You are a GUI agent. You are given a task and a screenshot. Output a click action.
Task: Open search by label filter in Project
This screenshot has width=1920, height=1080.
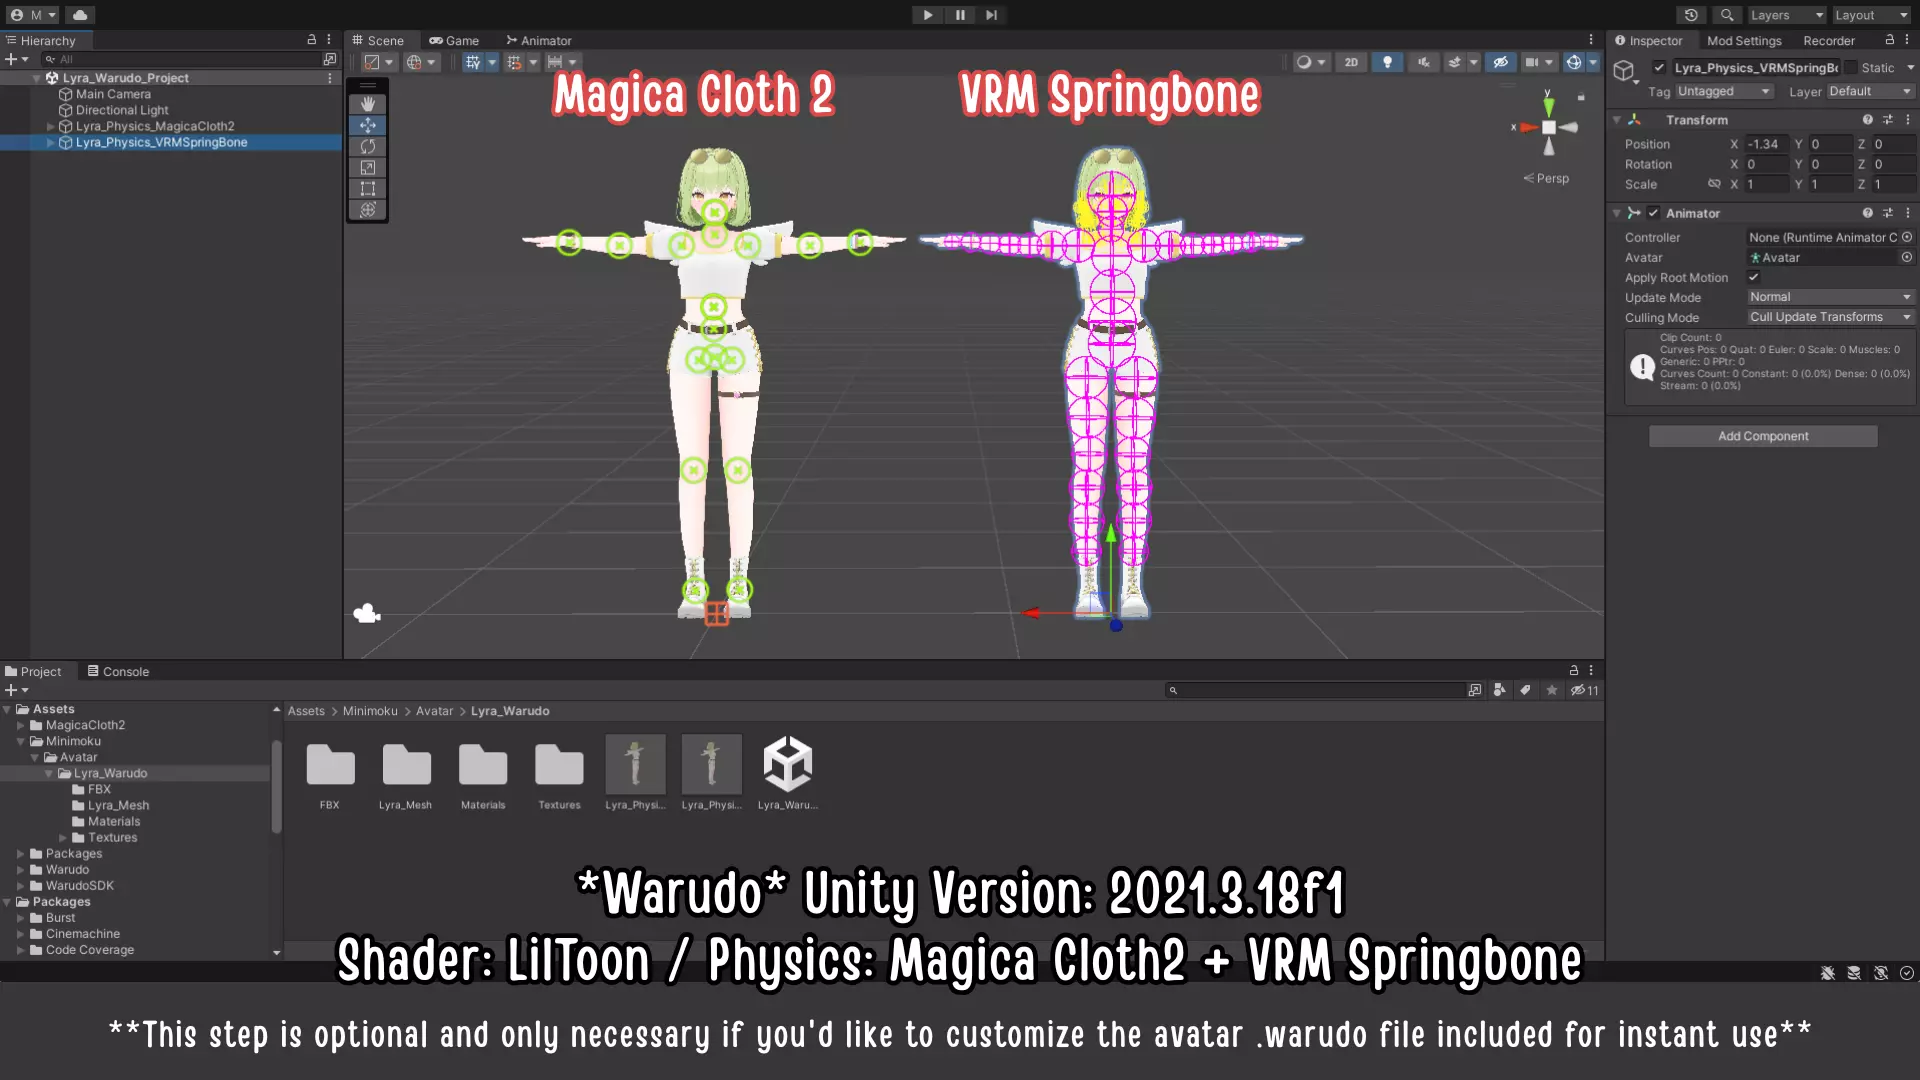click(1525, 690)
